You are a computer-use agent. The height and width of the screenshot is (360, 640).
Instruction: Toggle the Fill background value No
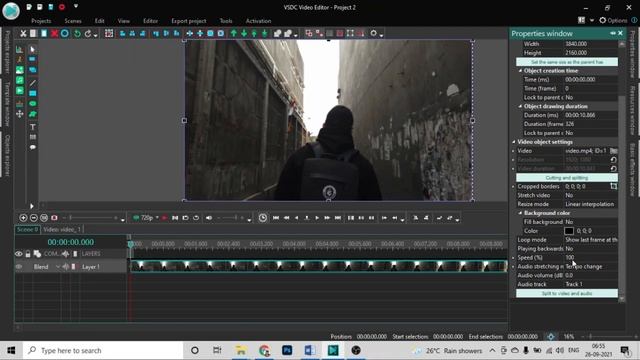pos(591,222)
